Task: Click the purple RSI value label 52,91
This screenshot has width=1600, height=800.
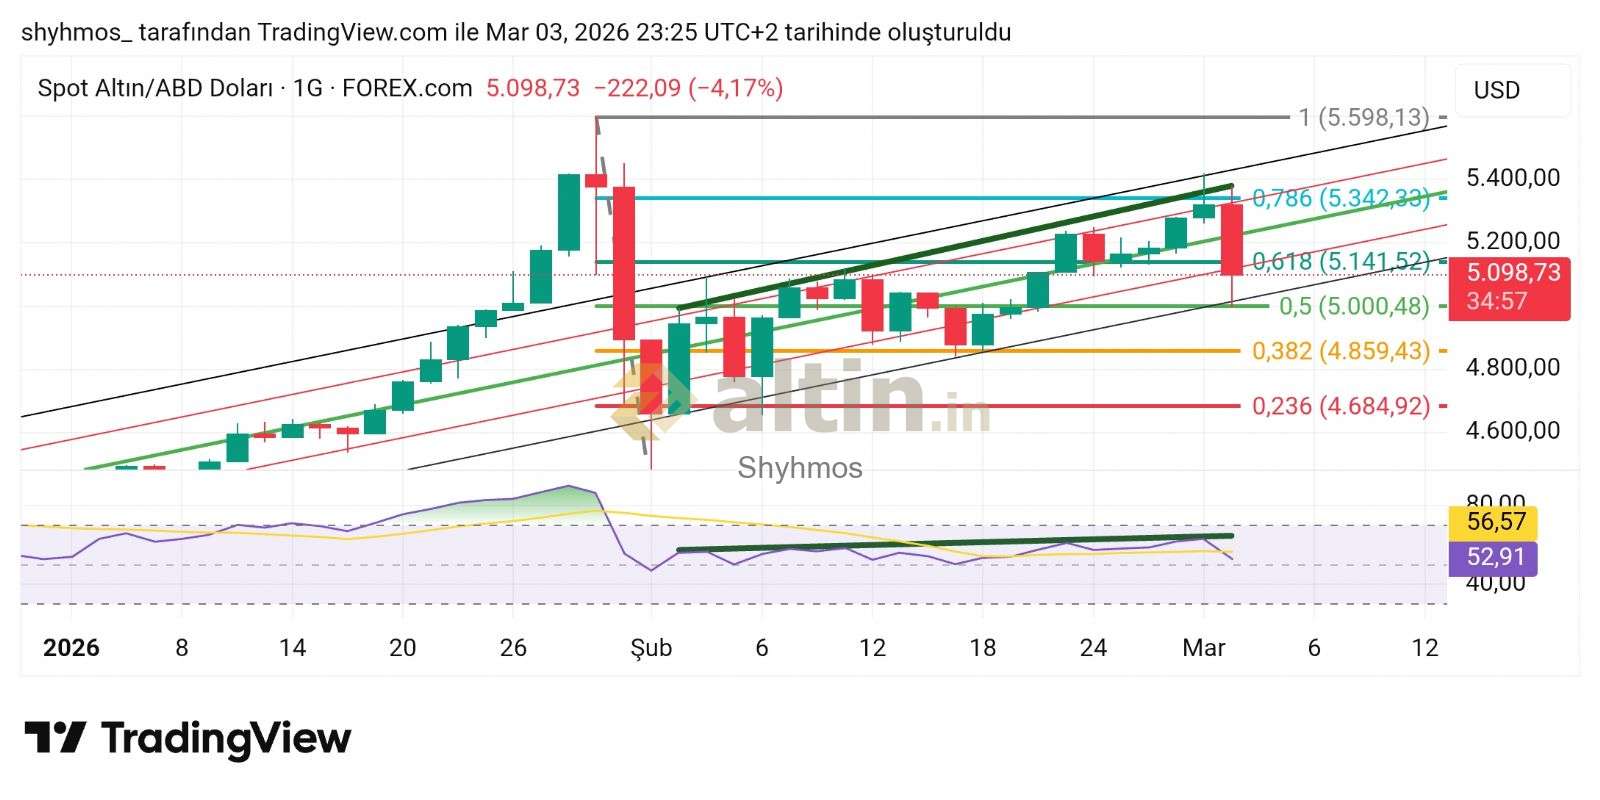Action: click(1496, 557)
